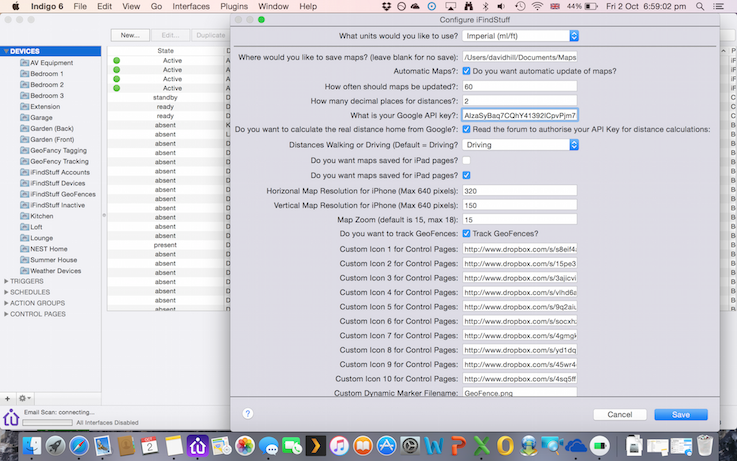Click the Google API key field

tap(519, 115)
